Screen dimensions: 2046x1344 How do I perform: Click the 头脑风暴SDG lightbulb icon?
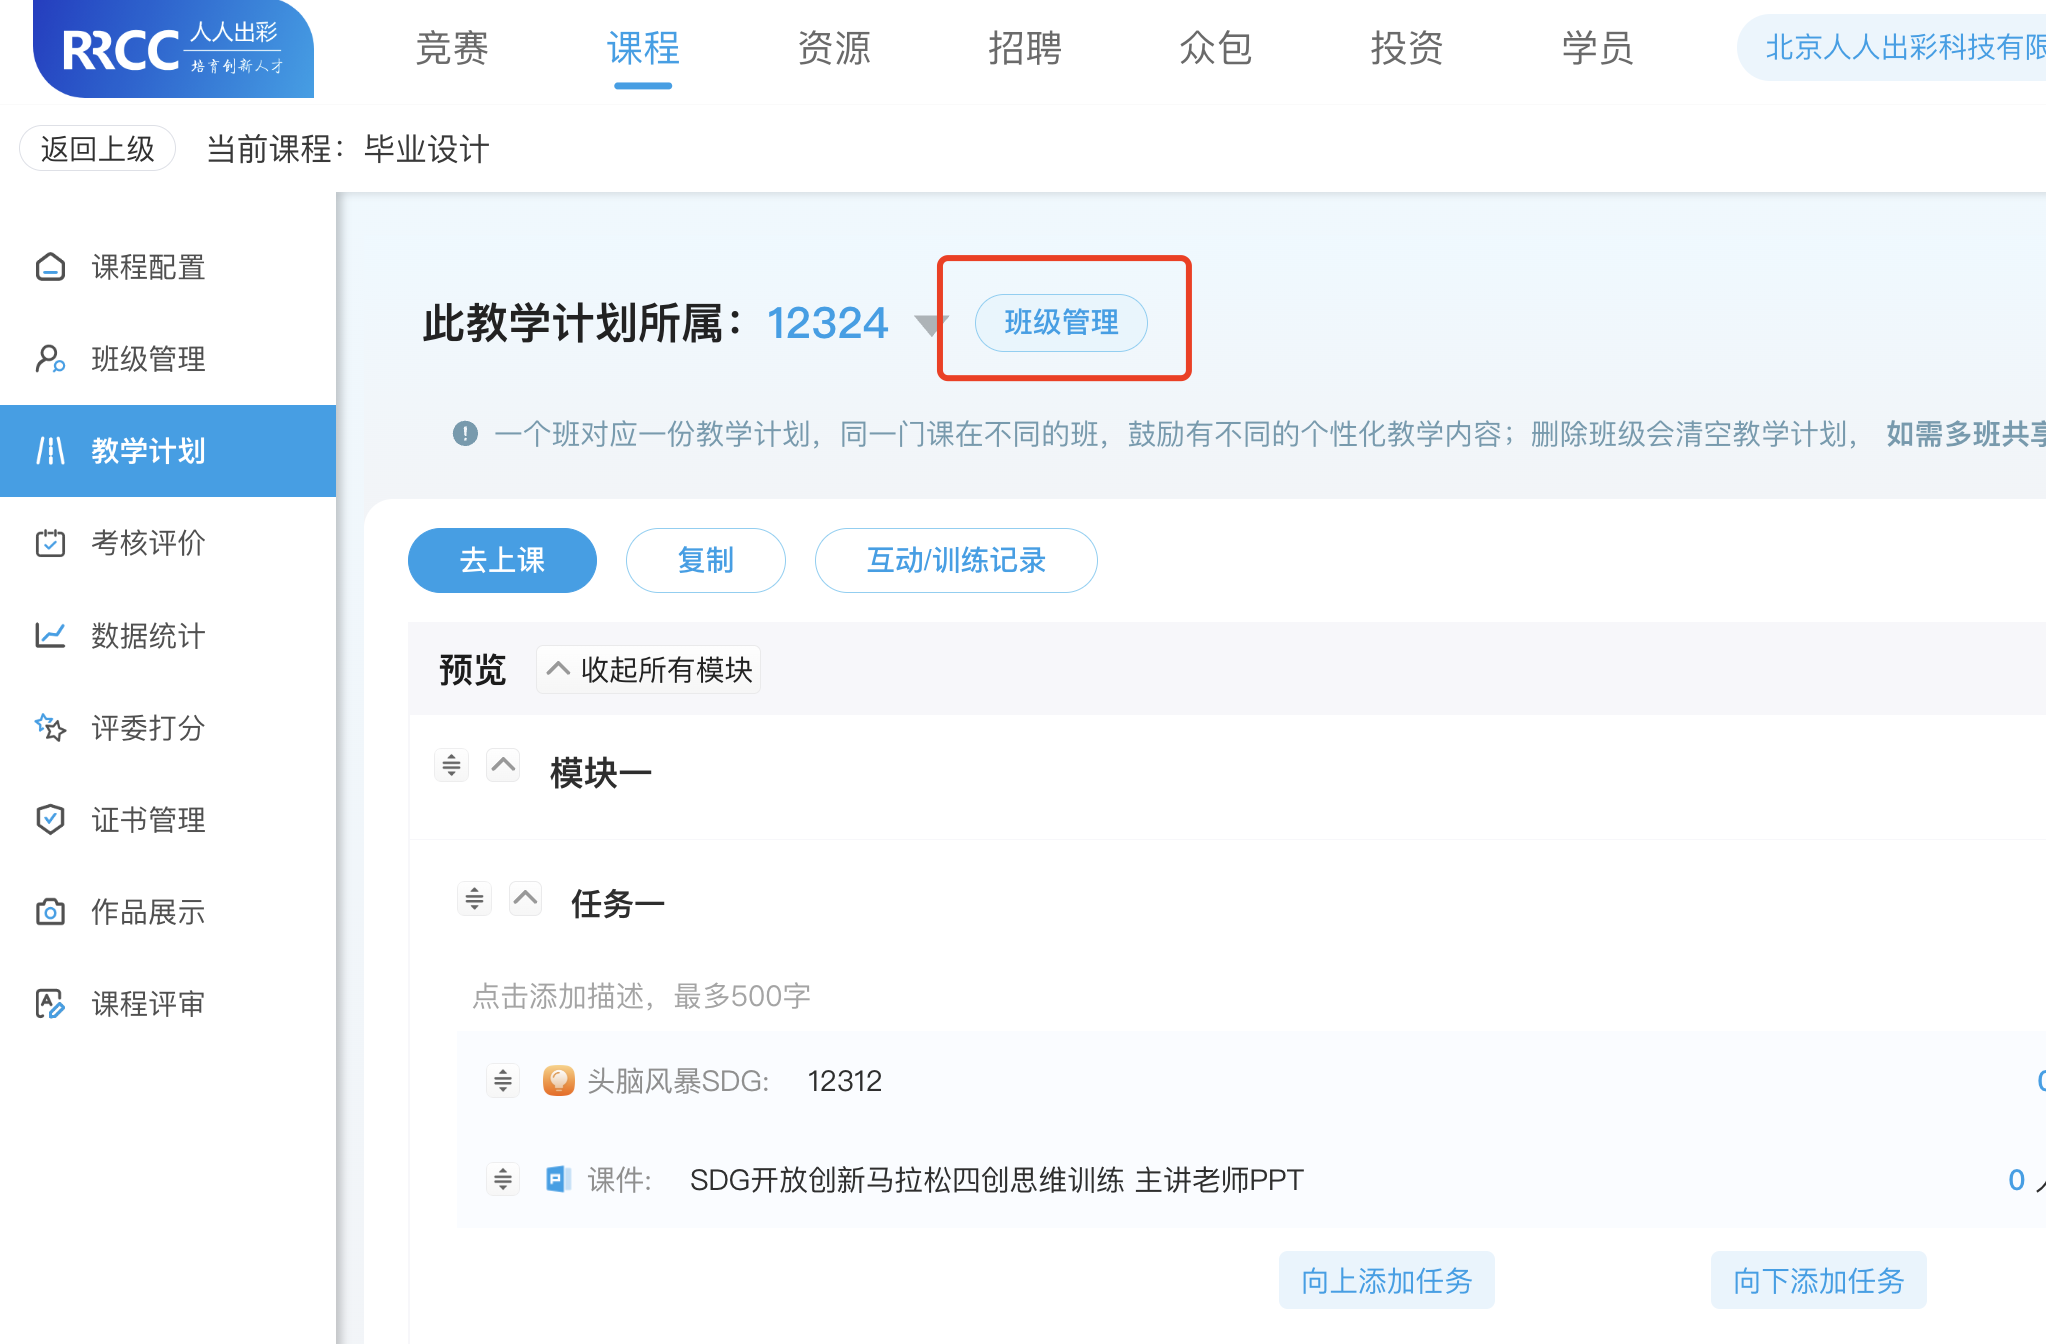pyautogui.click(x=559, y=1080)
